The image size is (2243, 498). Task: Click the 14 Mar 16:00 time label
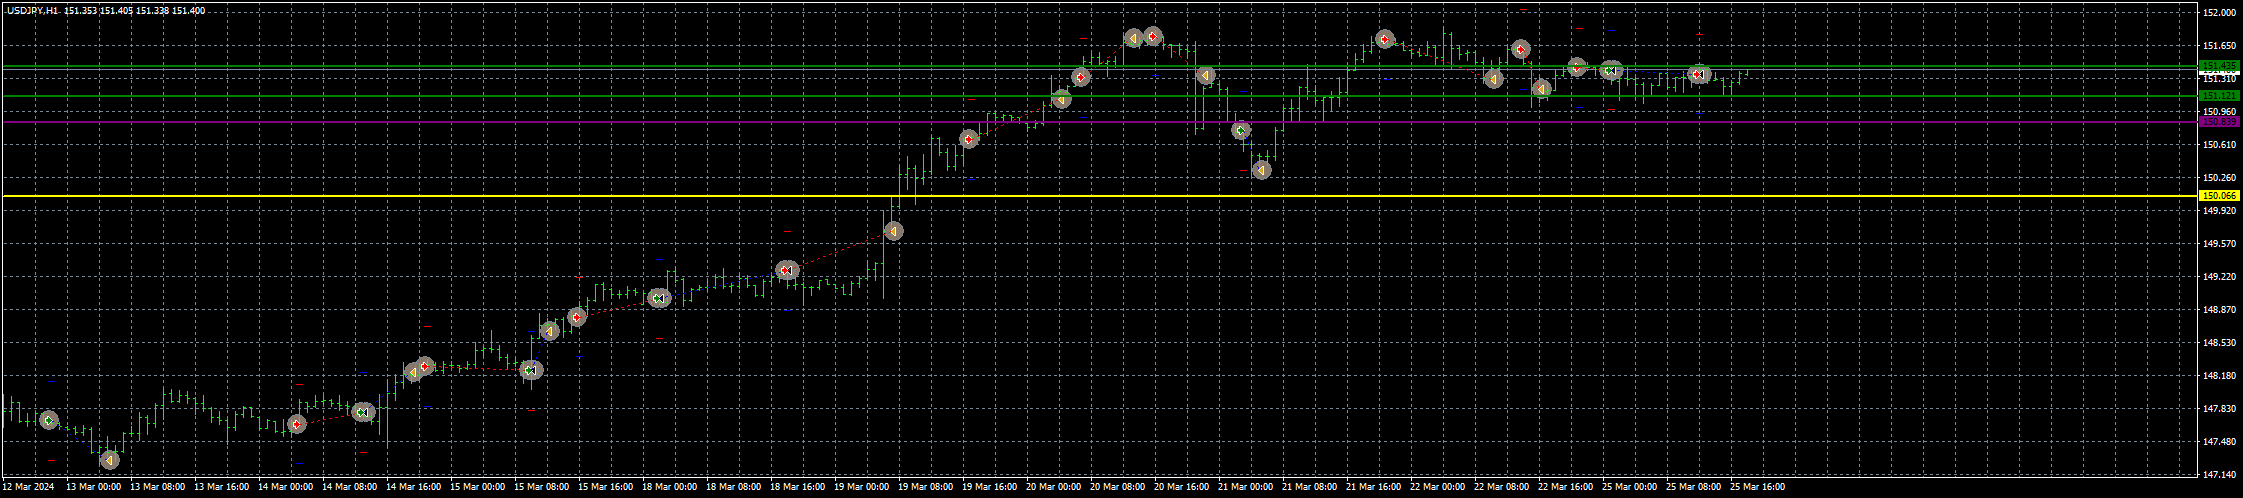tap(414, 487)
